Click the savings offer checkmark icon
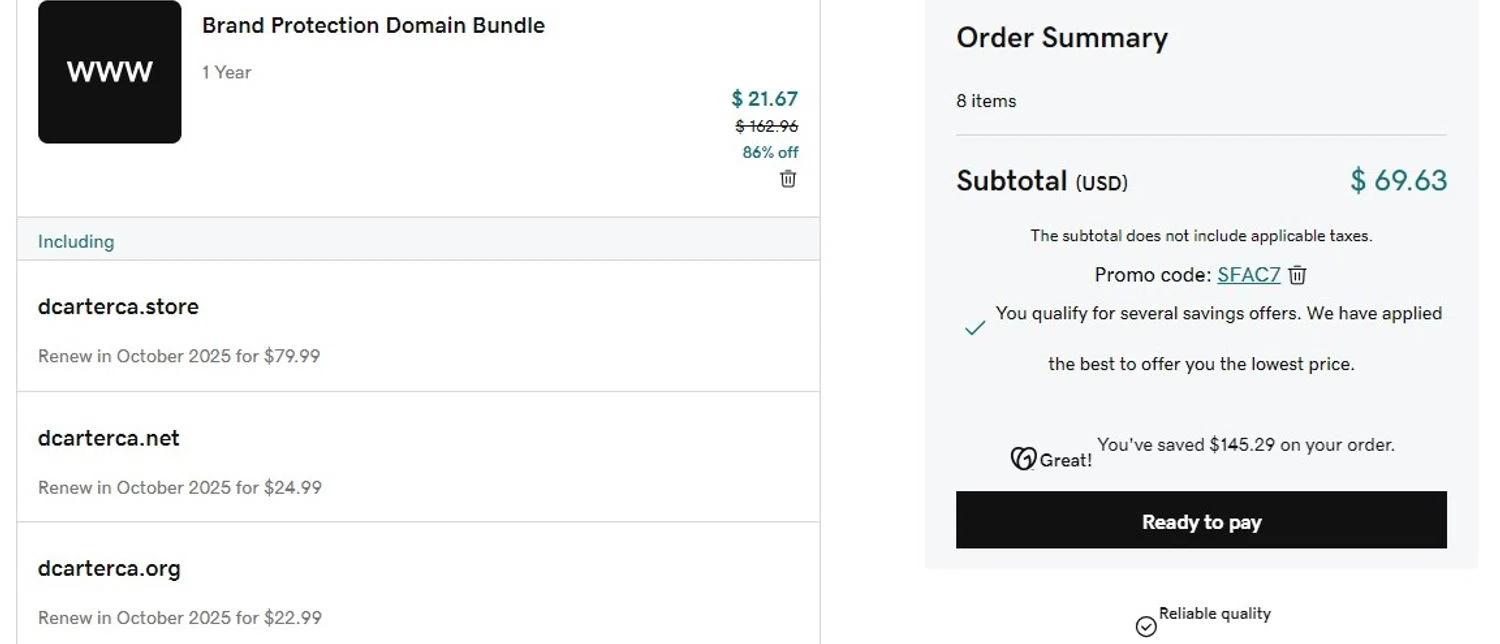The image size is (1500, 644). 974,328
